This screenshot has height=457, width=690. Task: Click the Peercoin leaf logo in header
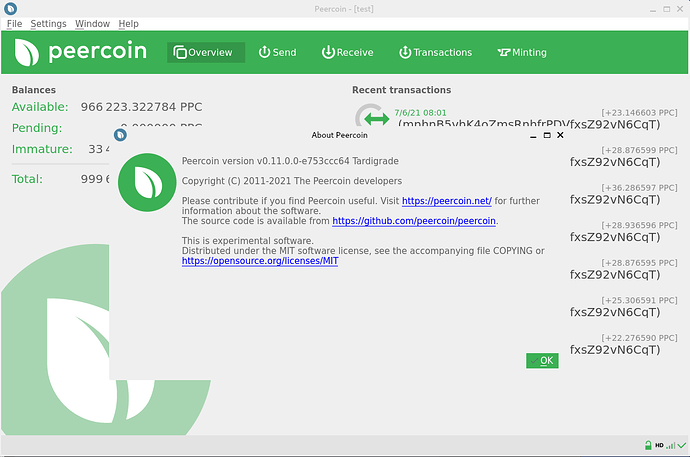pos(26,52)
